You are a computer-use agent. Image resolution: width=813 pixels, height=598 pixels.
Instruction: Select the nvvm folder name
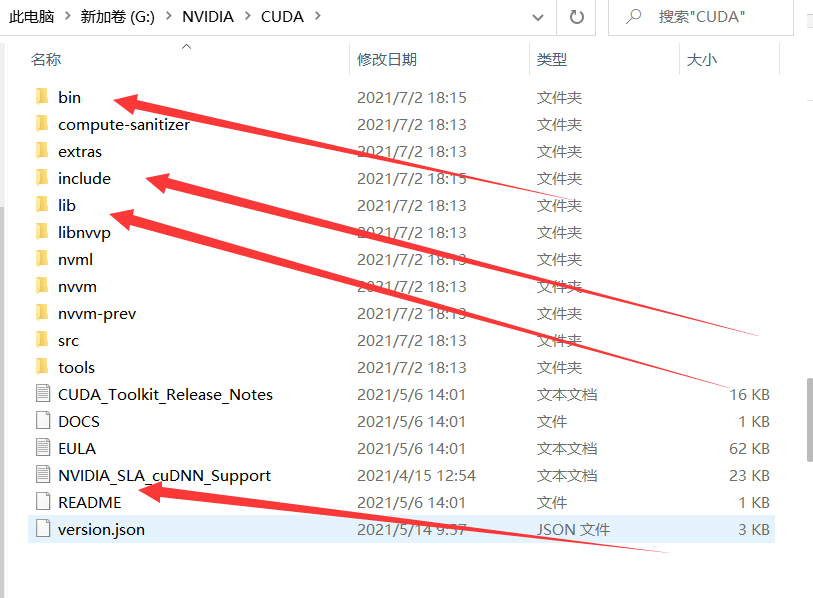pyautogui.click(x=77, y=286)
